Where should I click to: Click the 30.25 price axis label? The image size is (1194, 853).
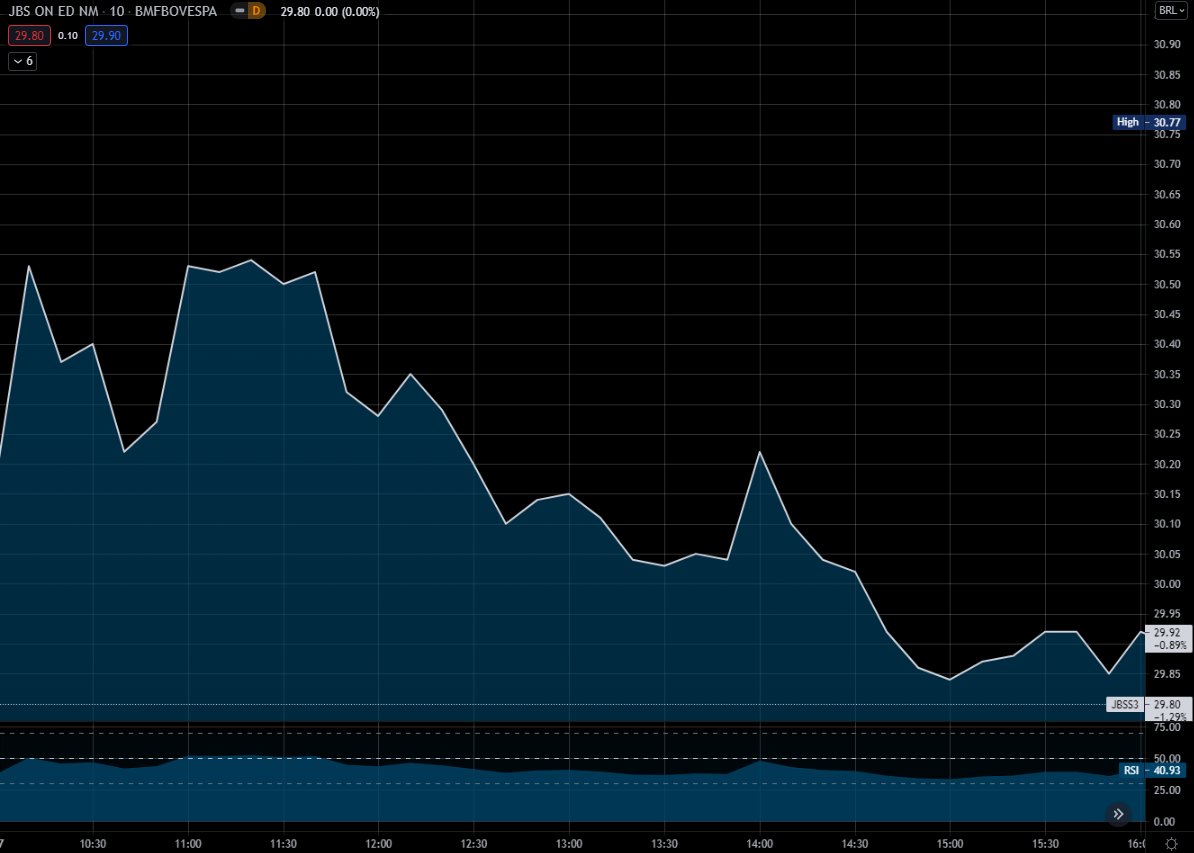pos(1167,434)
